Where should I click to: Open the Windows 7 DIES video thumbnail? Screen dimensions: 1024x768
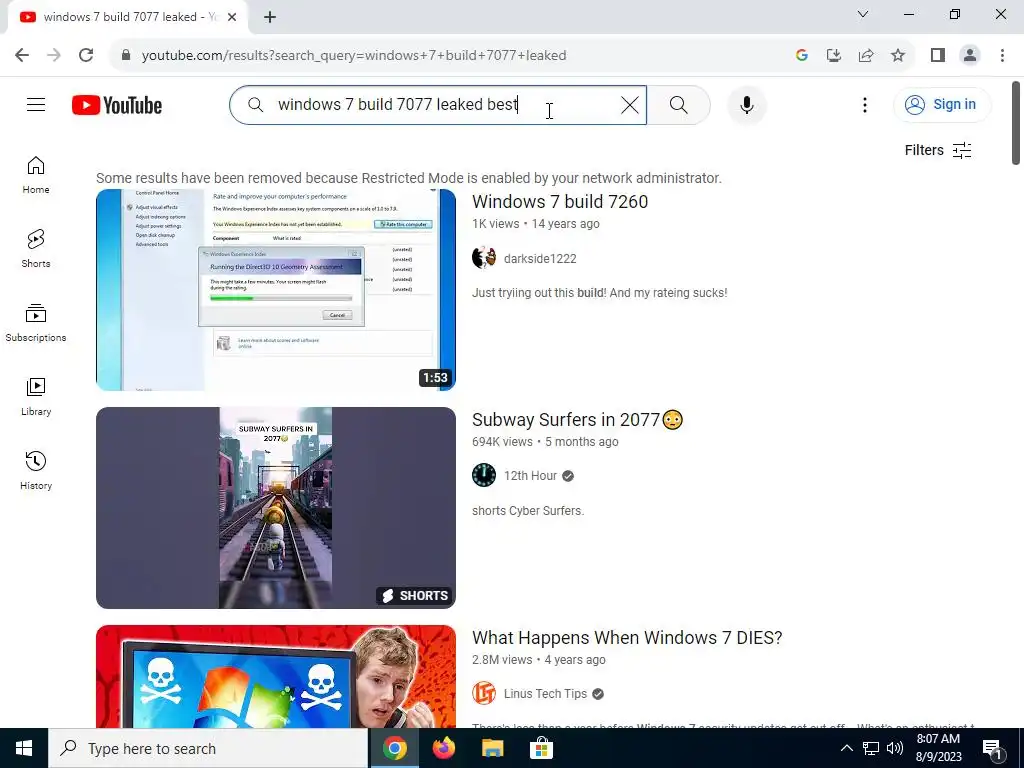tap(276, 677)
